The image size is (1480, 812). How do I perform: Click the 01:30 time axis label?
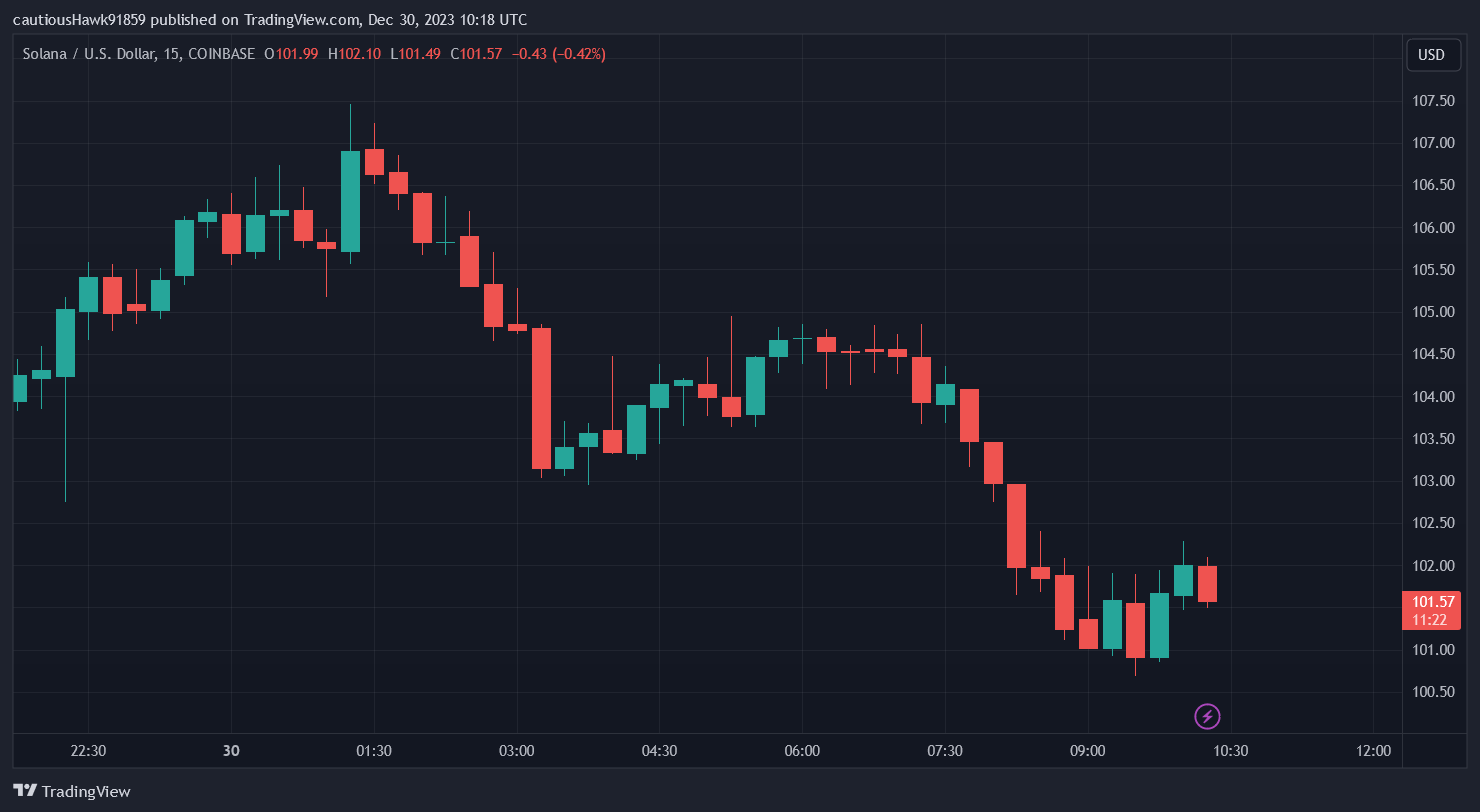pyautogui.click(x=374, y=751)
